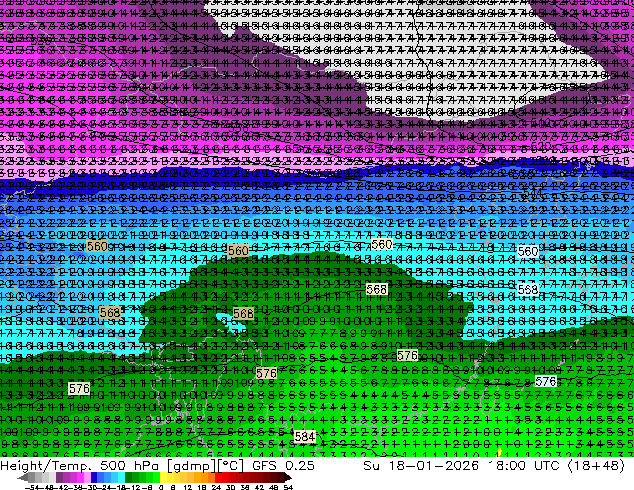Click the '[°C]' unit label
Screen dimensions: 634x490
click(231, 466)
